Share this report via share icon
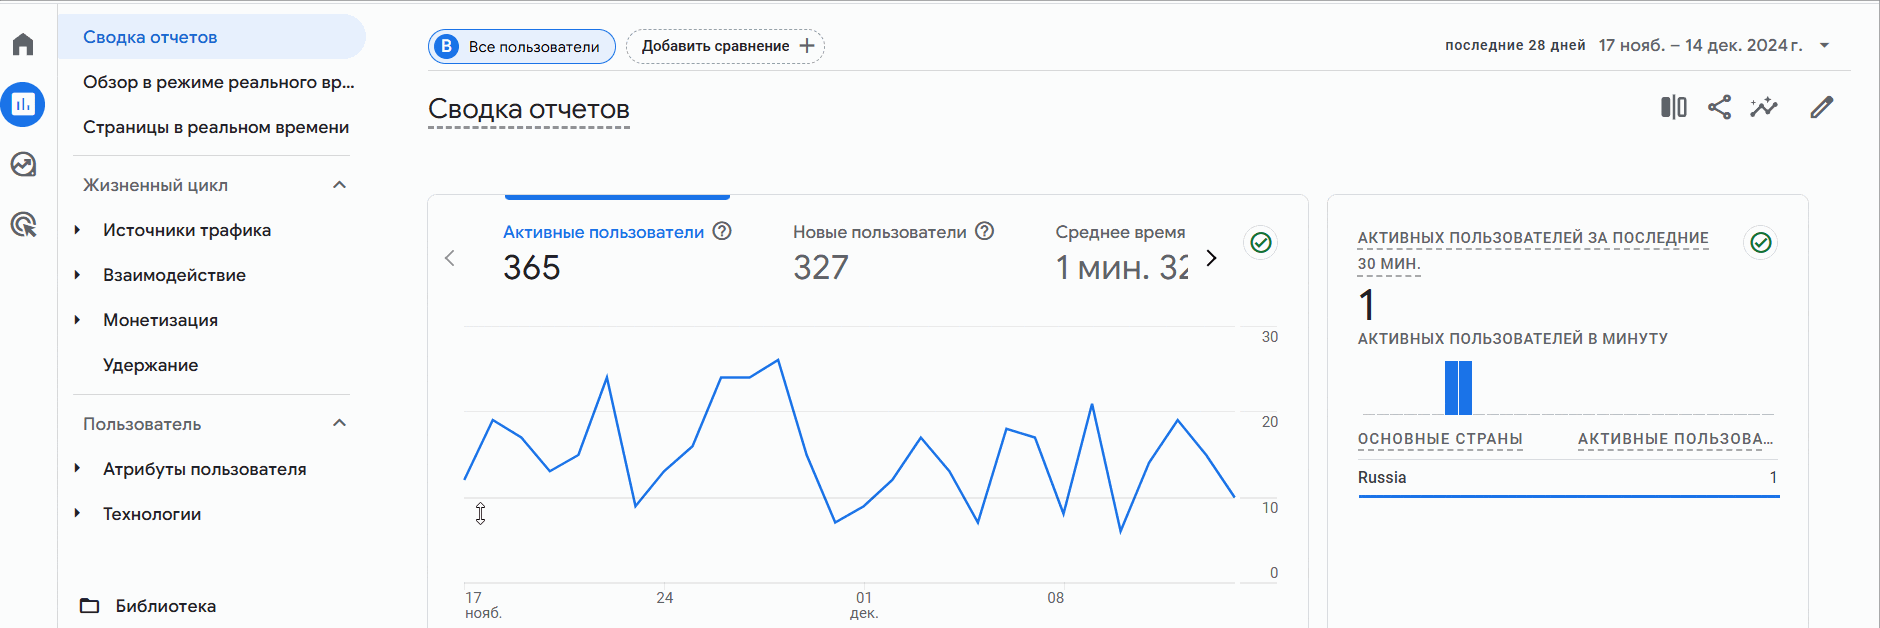Viewport: 1880px width, 628px height. point(1719,107)
